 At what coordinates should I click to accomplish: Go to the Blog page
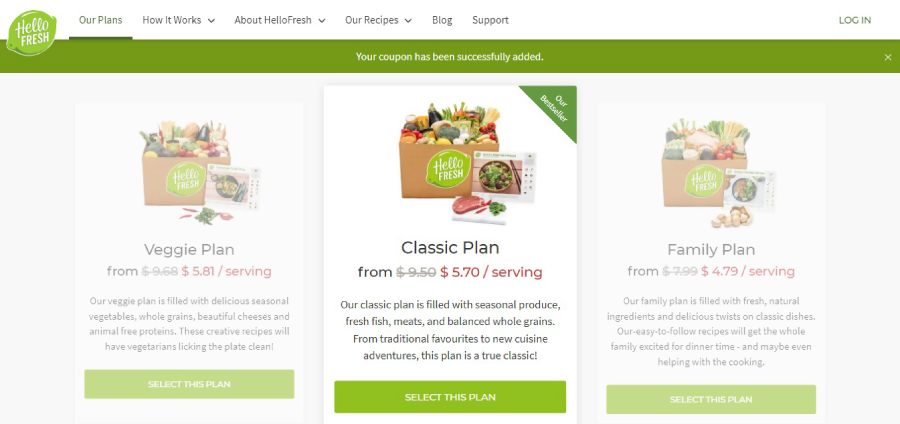click(x=442, y=20)
